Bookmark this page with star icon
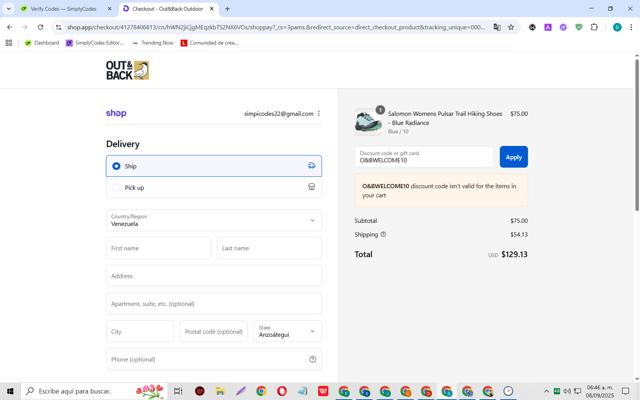Viewport: 640px width, 400px height. (511, 27)
